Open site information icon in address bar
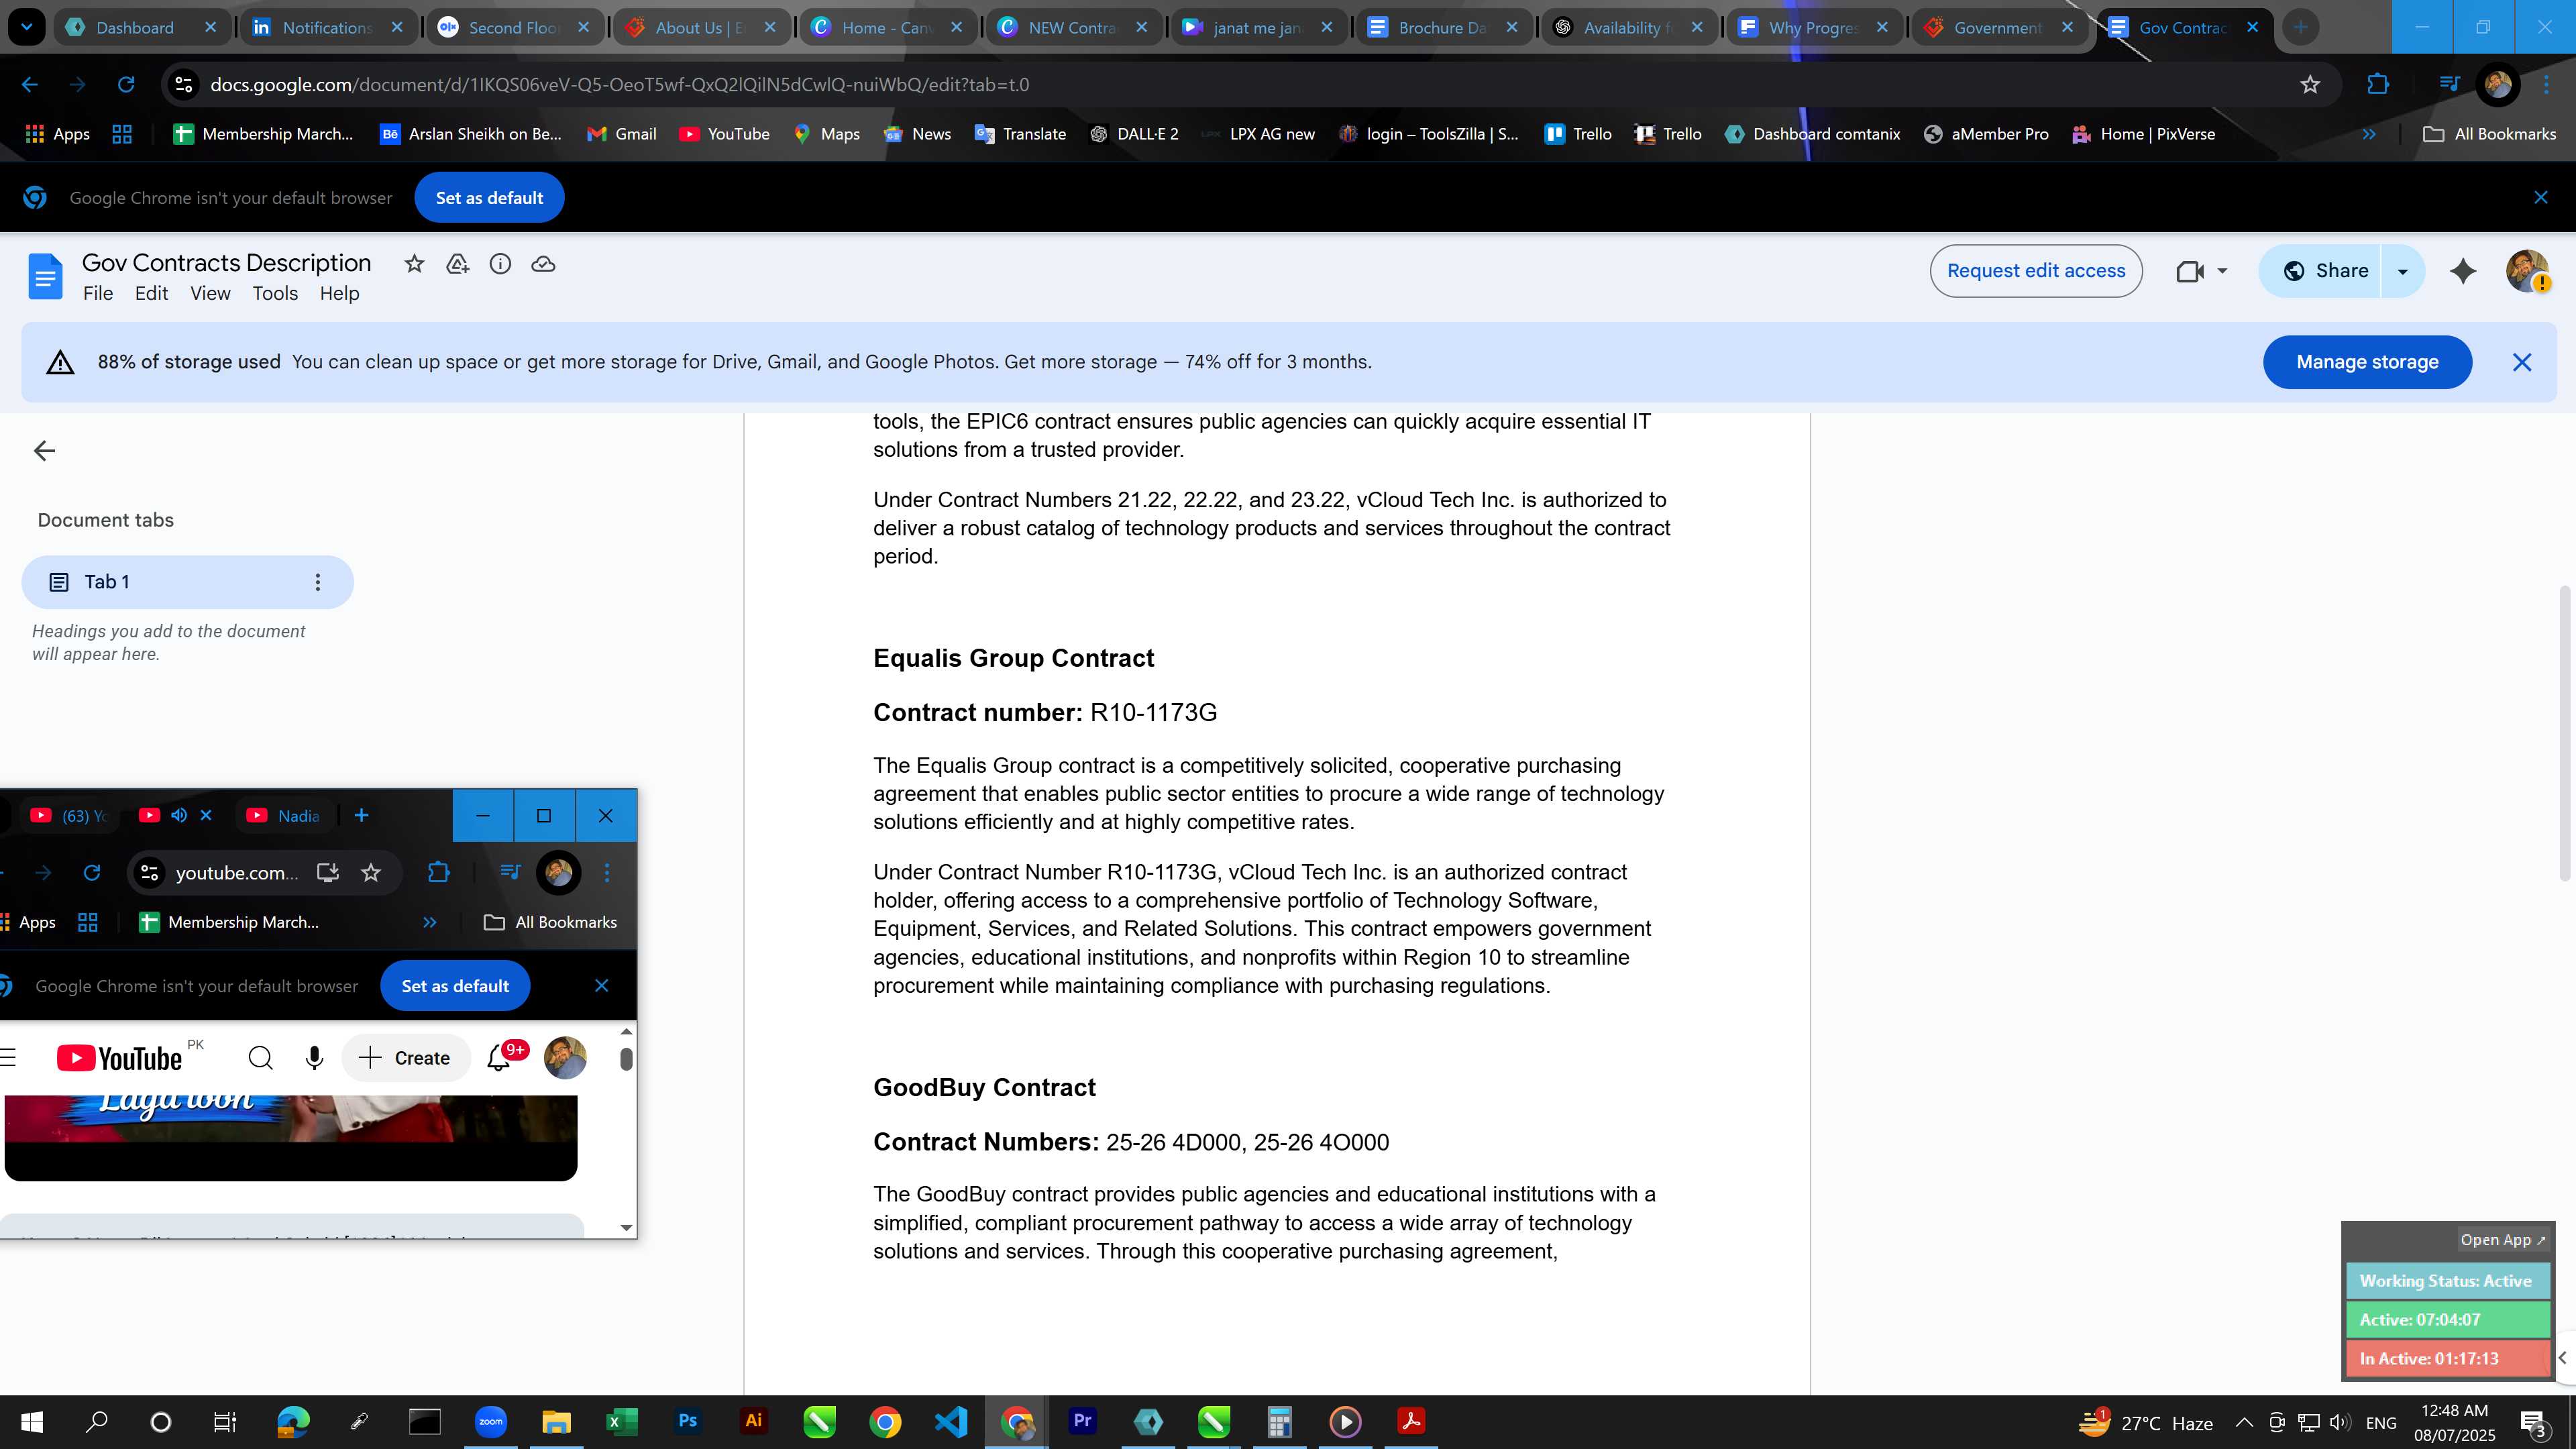 183,85
